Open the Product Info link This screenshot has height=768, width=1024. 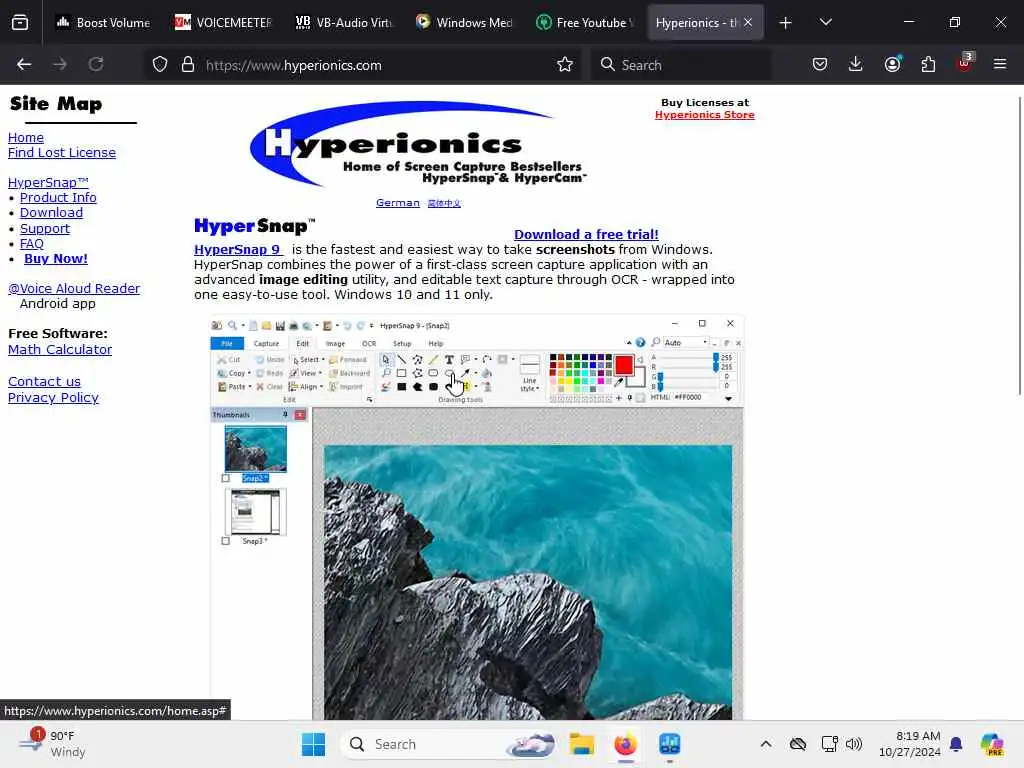tap(58, 198)
